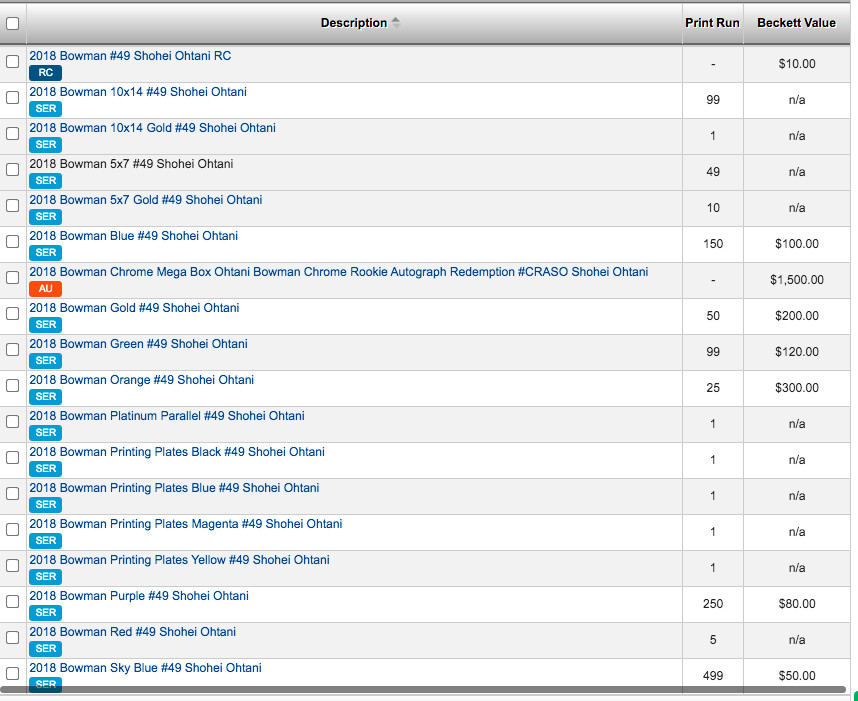The image size is (858, 701).
Task: Click SER badge under Bowman Red #49
Action: tap(45, 648)
